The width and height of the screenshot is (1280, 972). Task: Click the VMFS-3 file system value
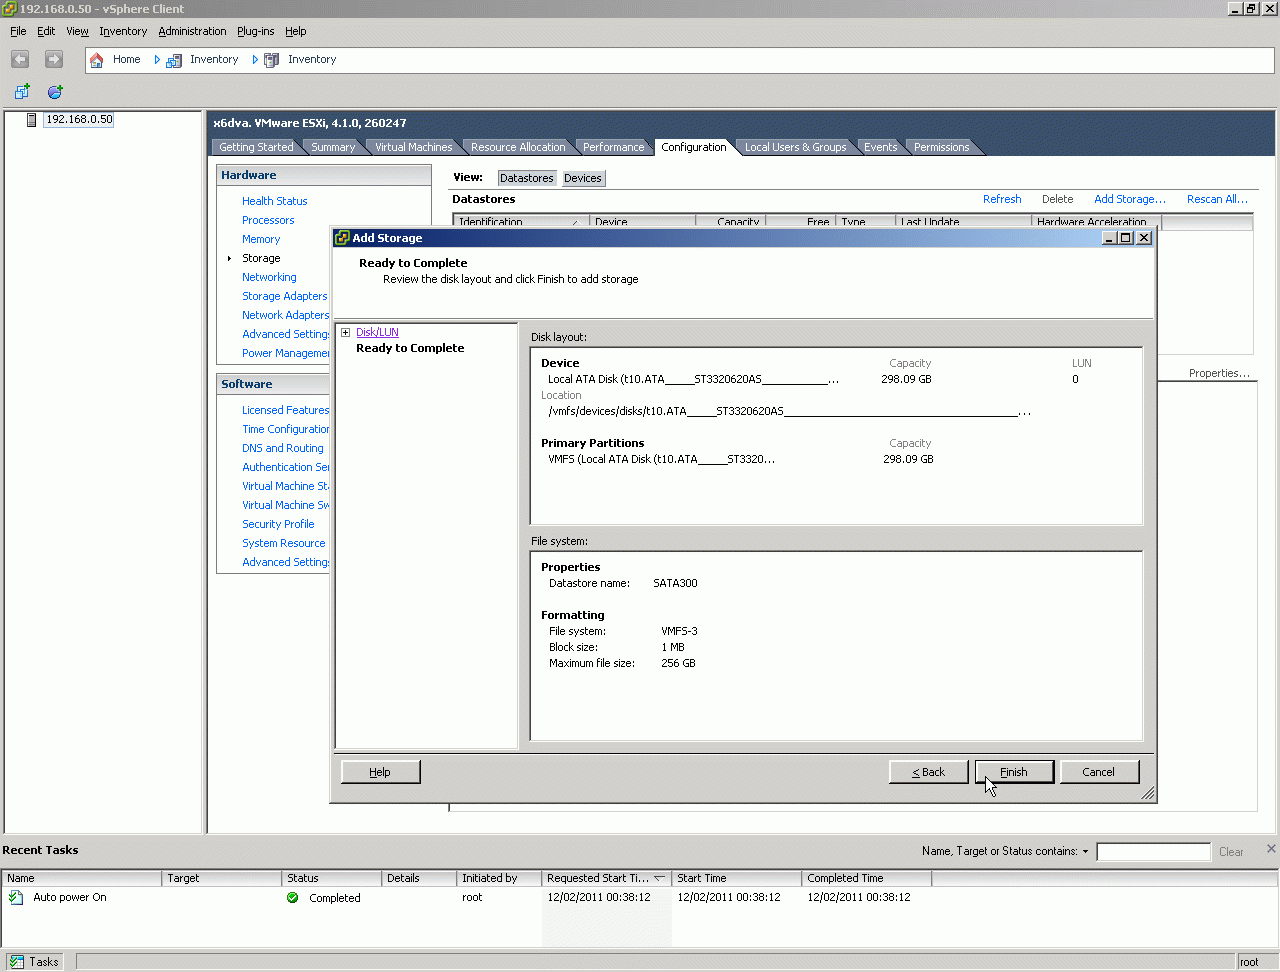pos(679,631)
